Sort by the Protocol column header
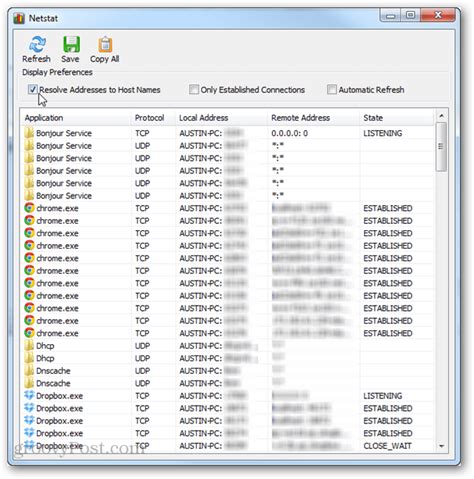Viewport: 474px width, 479px height. click(153, 118)
